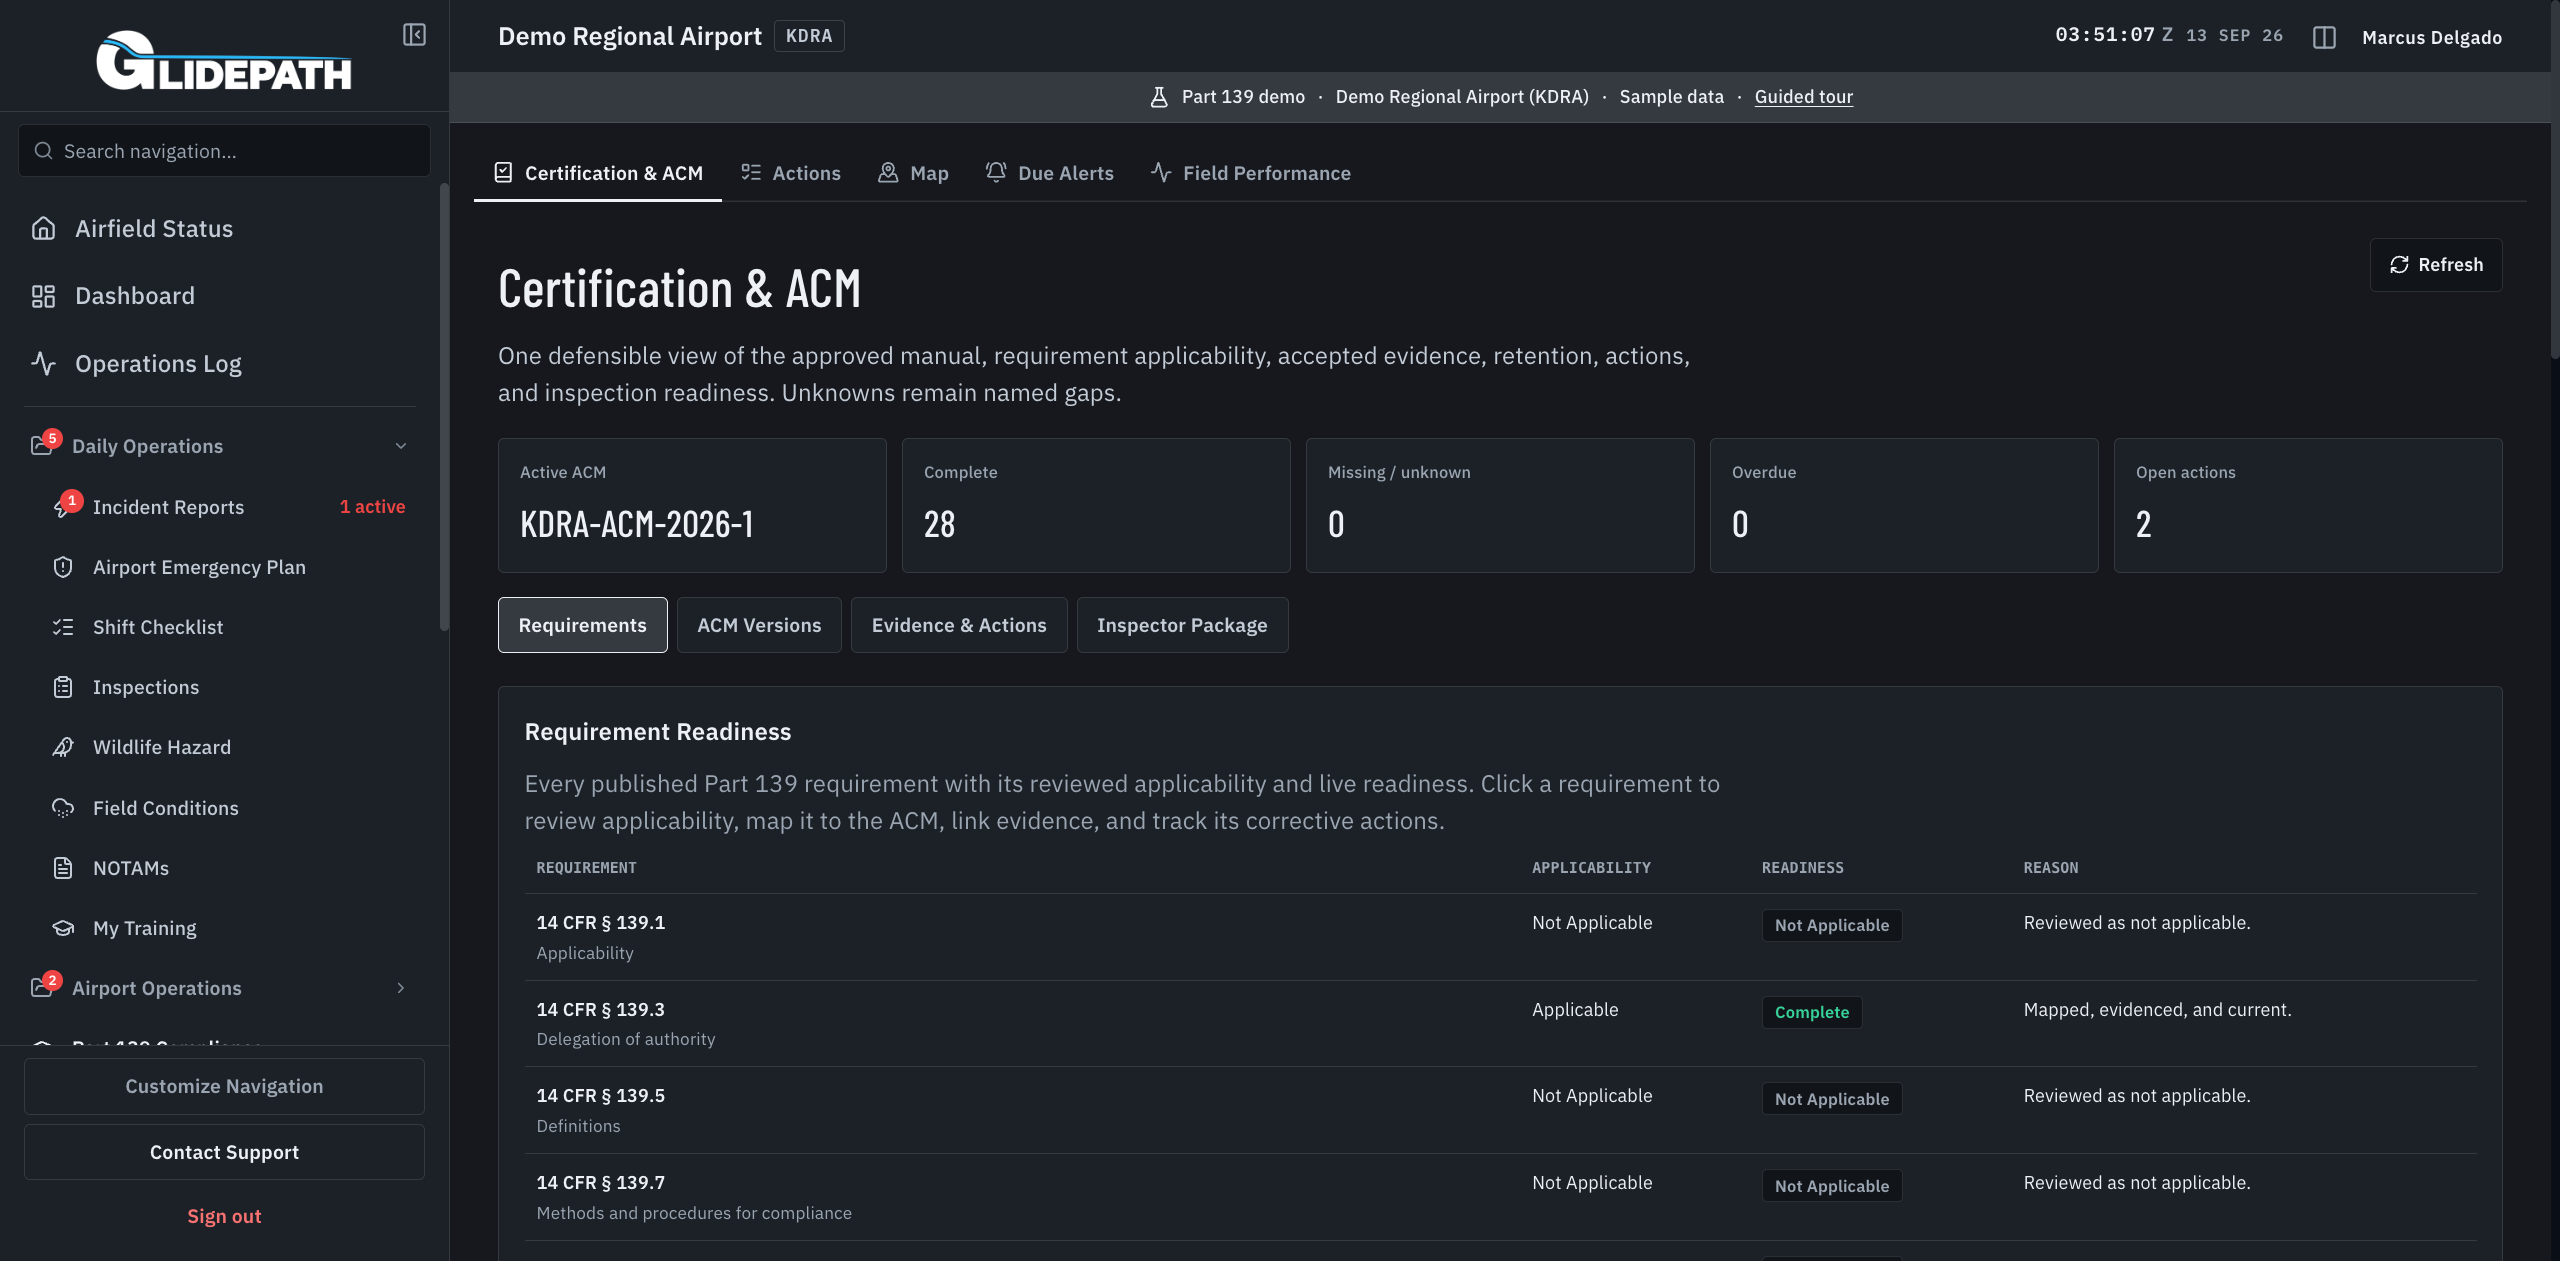
Task: Click the Active ACM KDRA-ACM-2026-1 card
Action: click(692, 505)
